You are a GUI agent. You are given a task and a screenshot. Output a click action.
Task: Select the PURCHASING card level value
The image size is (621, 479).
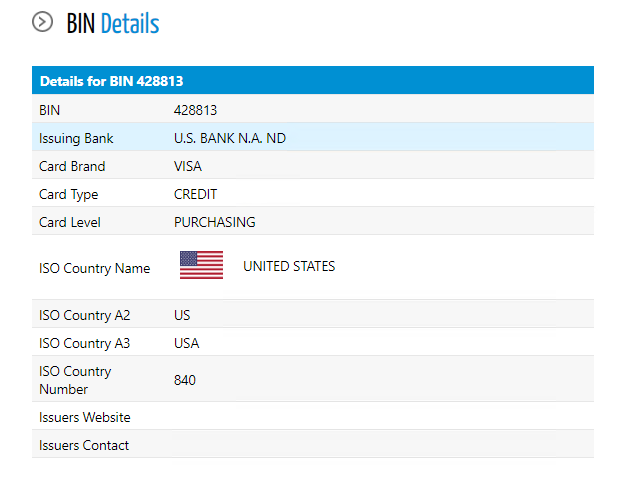click(x=215, y=223)
